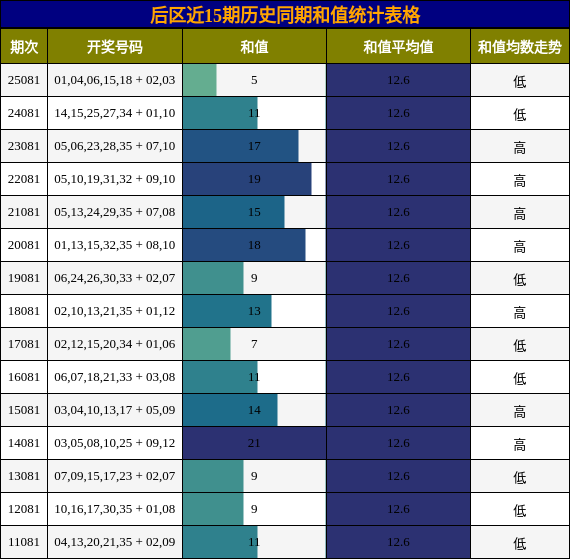
Task: Select sum value 19 in row 22081
Action: click(x=254, y=179)
